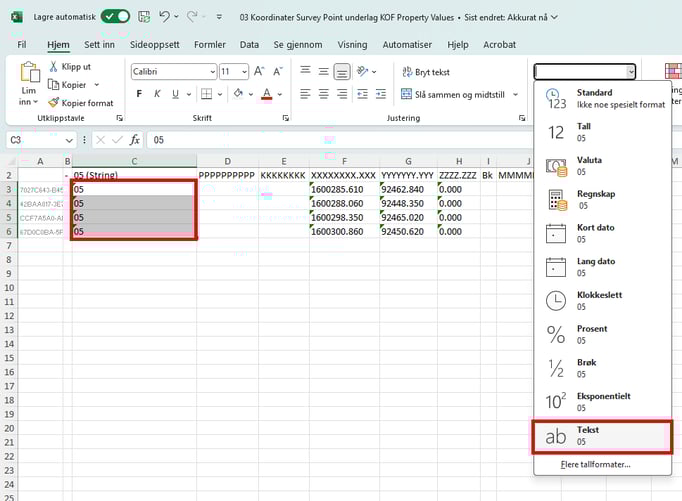This screenshot has width=682, height=501.
Task: Expand underline style dropdown arrow
Action: [189, 94]
